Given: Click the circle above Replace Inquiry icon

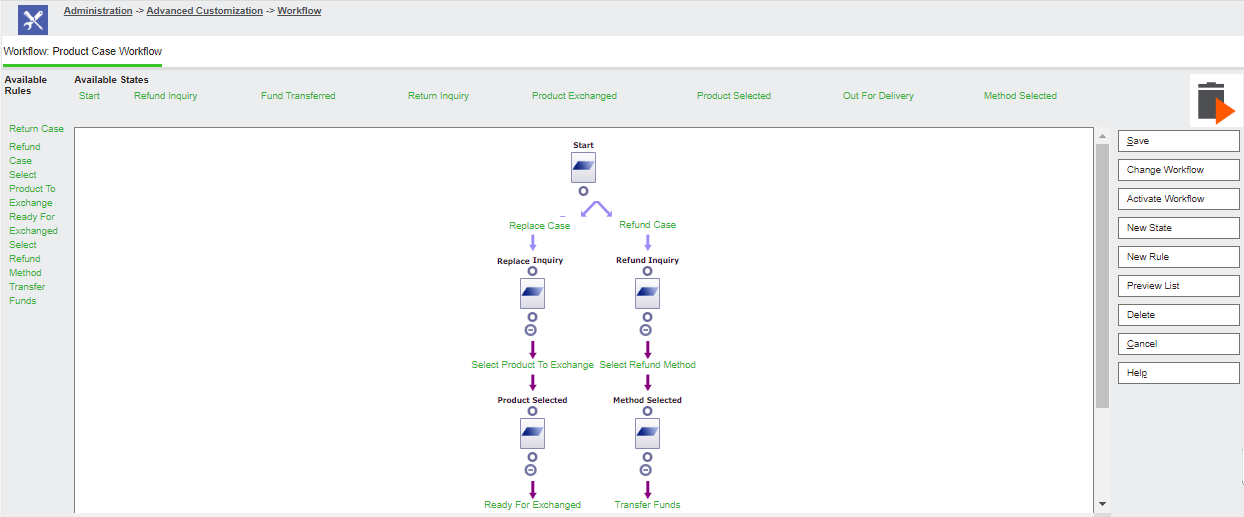Looking at the screenshot, I should pyautogui.click(x=532, y=271).
